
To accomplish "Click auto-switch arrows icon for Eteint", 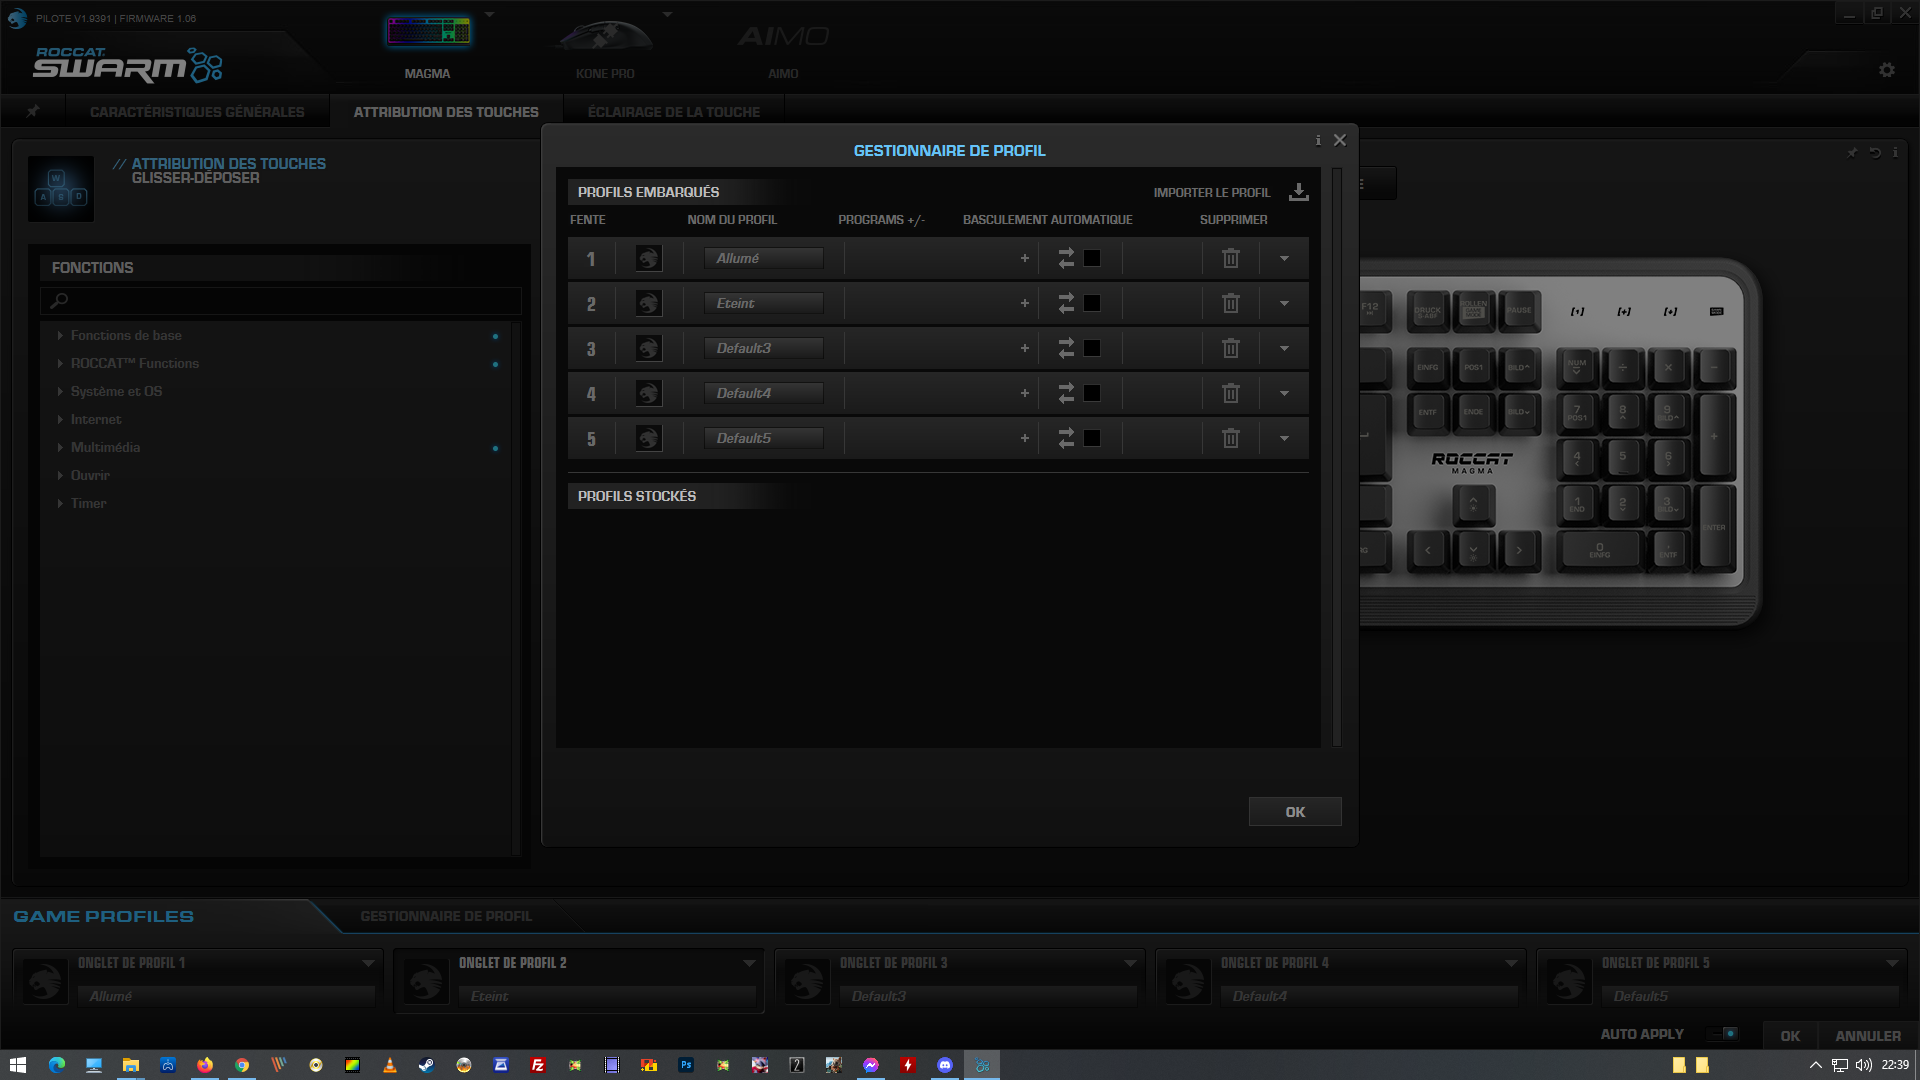I will (x=1066, y=303).
